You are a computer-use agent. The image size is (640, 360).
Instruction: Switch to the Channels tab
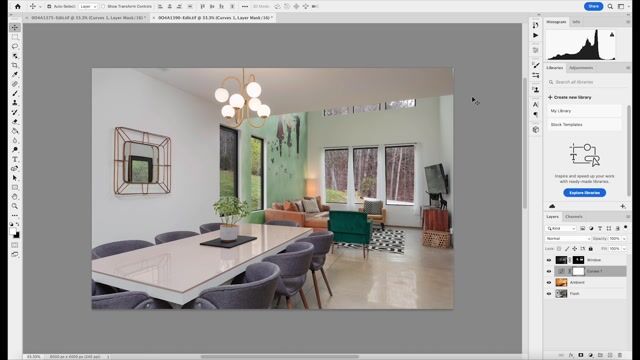[x=574, y=217]
